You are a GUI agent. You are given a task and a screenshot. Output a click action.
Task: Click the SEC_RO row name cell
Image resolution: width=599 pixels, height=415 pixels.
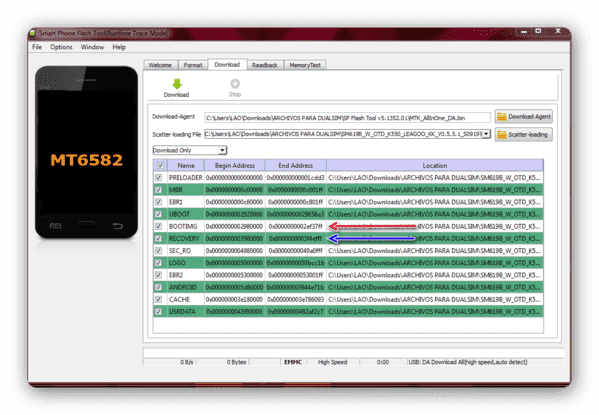[186, 251]
